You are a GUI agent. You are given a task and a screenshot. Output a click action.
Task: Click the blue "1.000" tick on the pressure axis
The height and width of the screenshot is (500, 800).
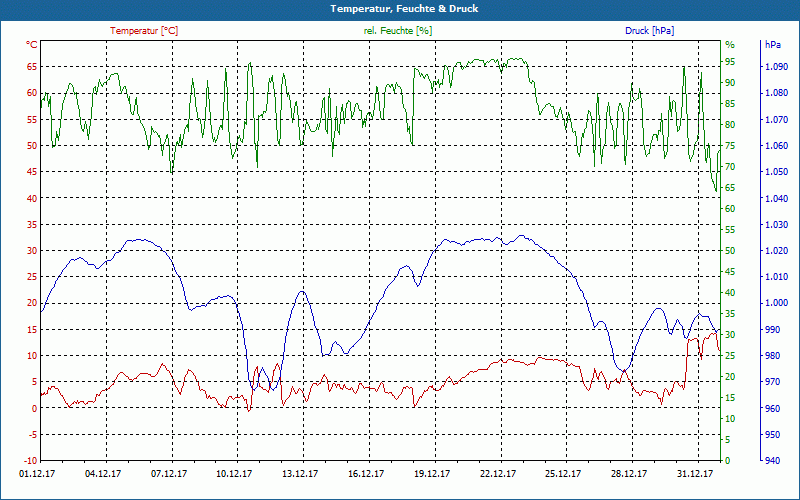(777, 303)
